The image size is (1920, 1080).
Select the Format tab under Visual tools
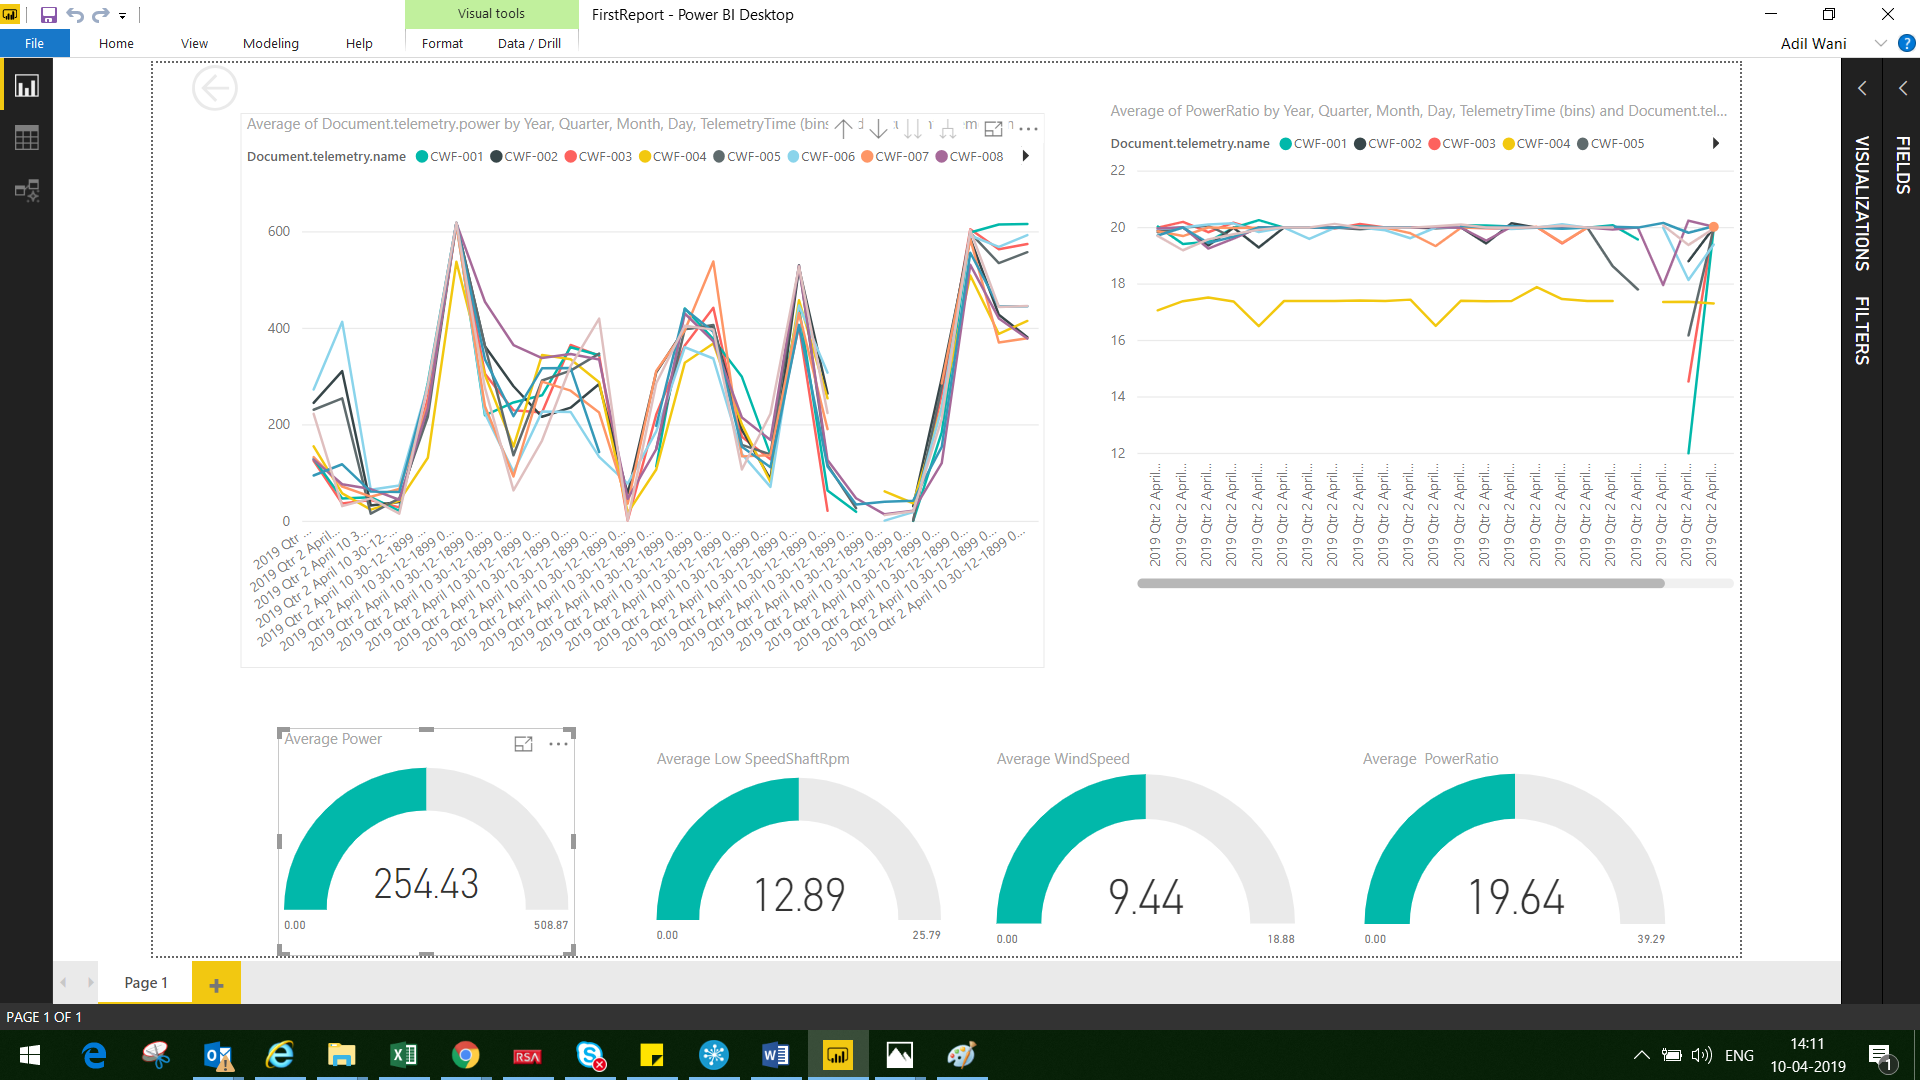(442, 43)
